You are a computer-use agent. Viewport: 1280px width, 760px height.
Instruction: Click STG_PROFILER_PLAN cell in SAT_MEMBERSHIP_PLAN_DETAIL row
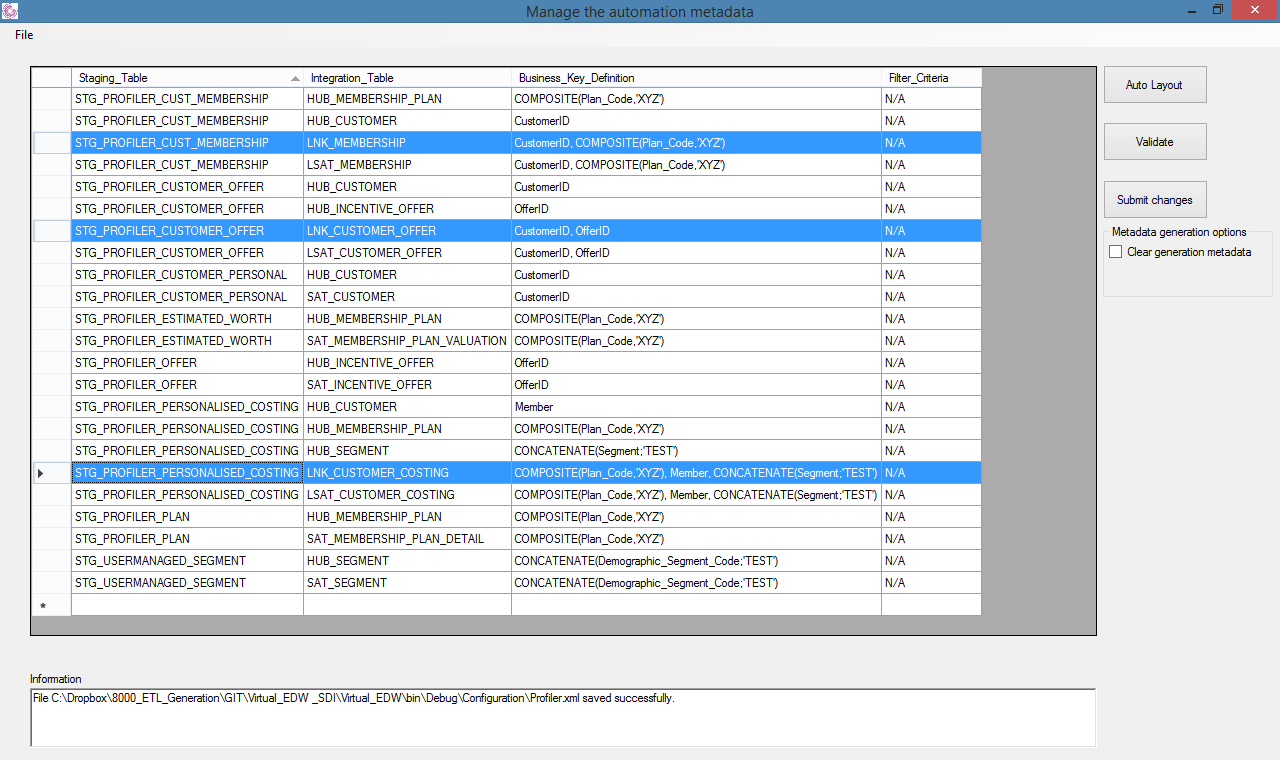click(x=187, y=539)
